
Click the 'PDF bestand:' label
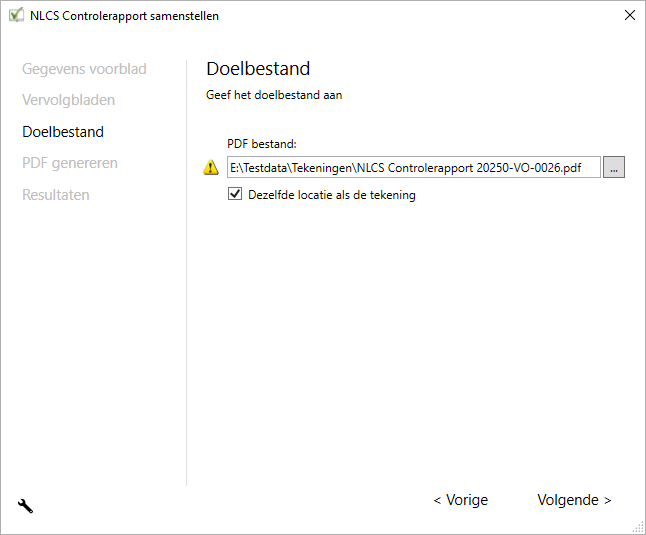pos(262,144)
